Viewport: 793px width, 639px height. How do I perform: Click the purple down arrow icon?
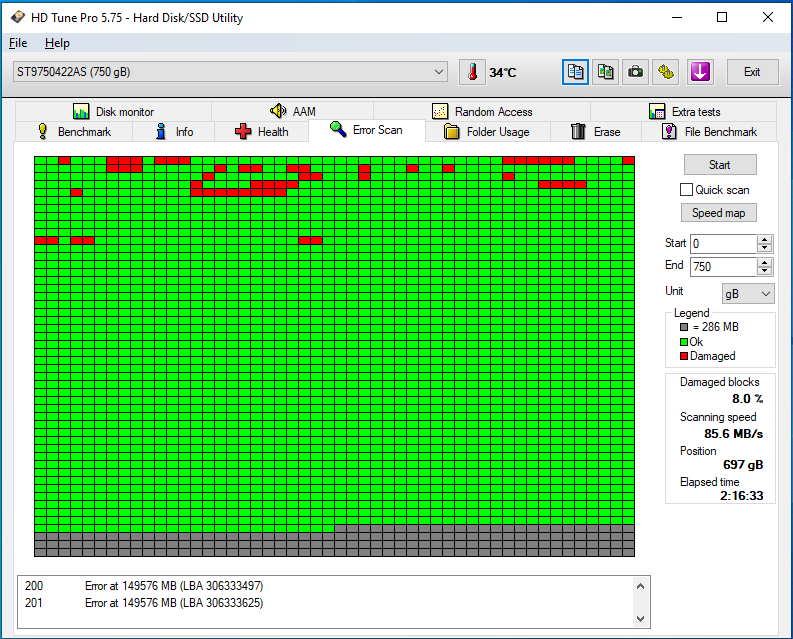699,72
